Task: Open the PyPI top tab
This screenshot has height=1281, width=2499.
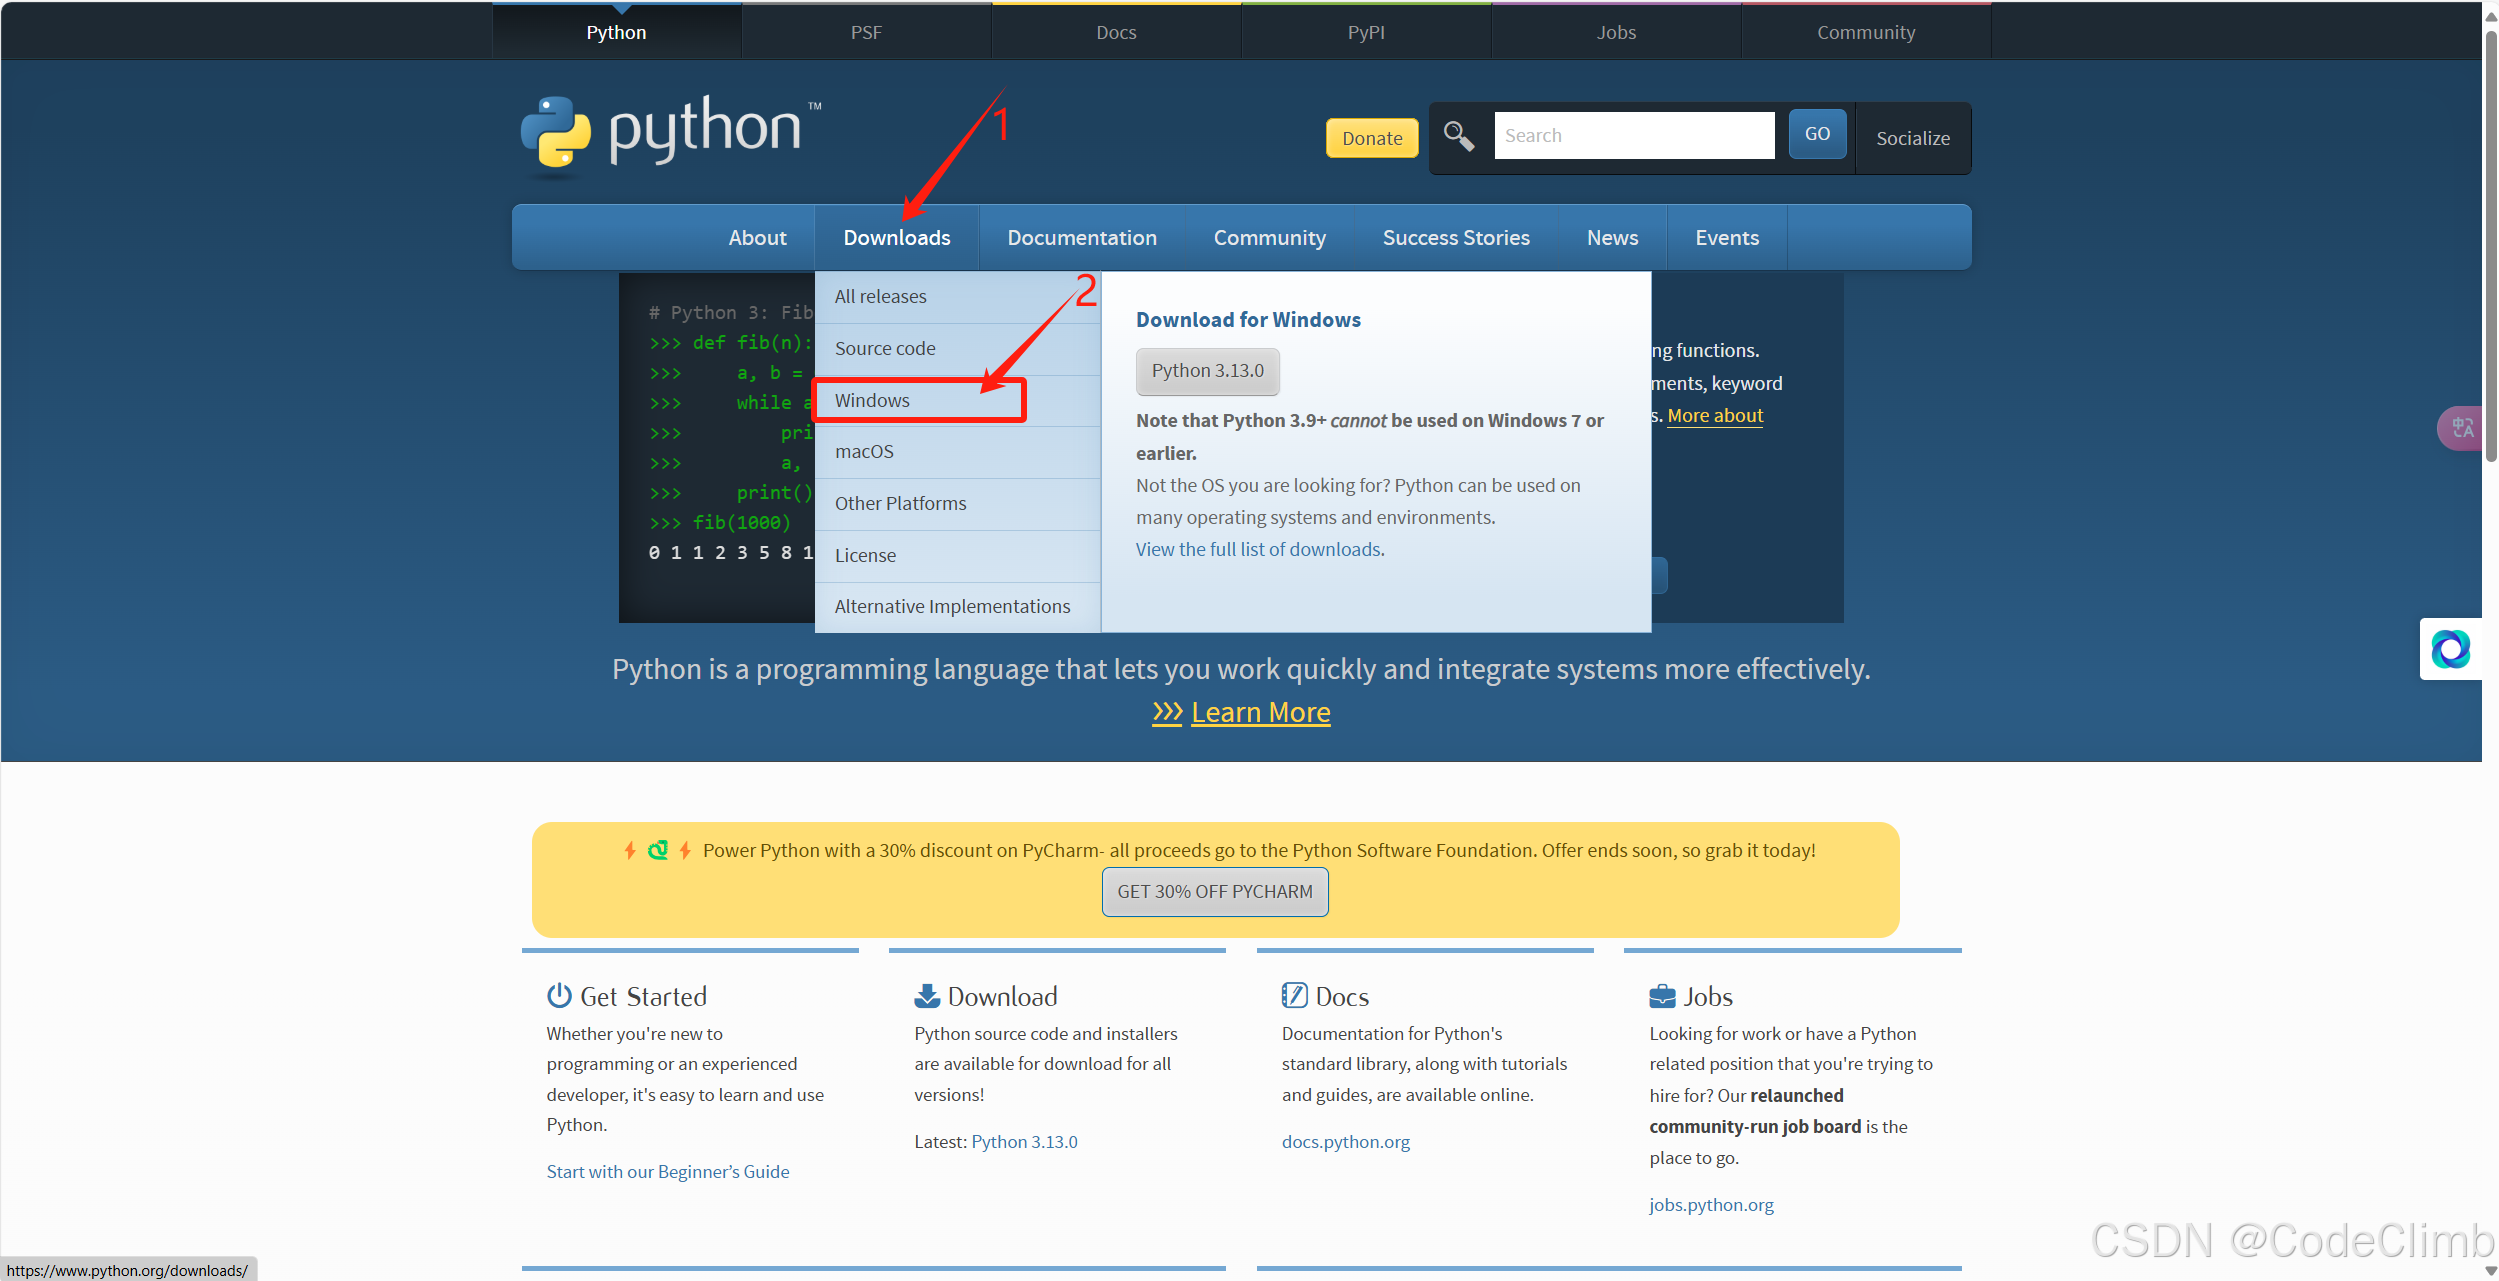Action: click(1365, 32)
